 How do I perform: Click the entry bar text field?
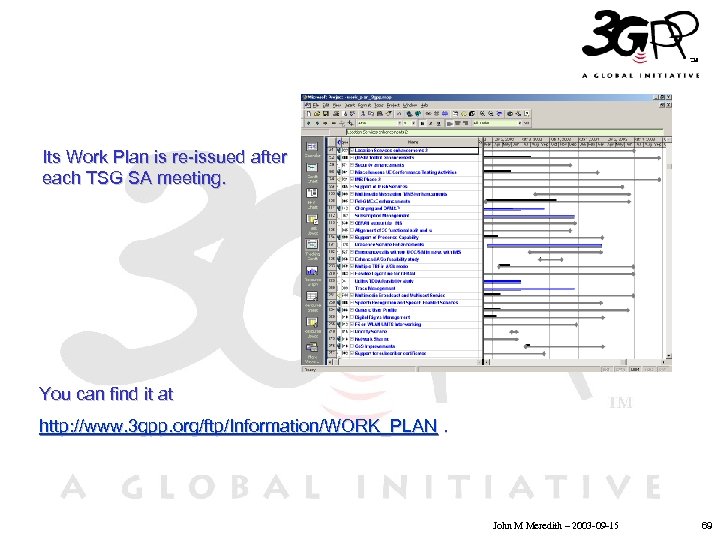pos(505,132)
